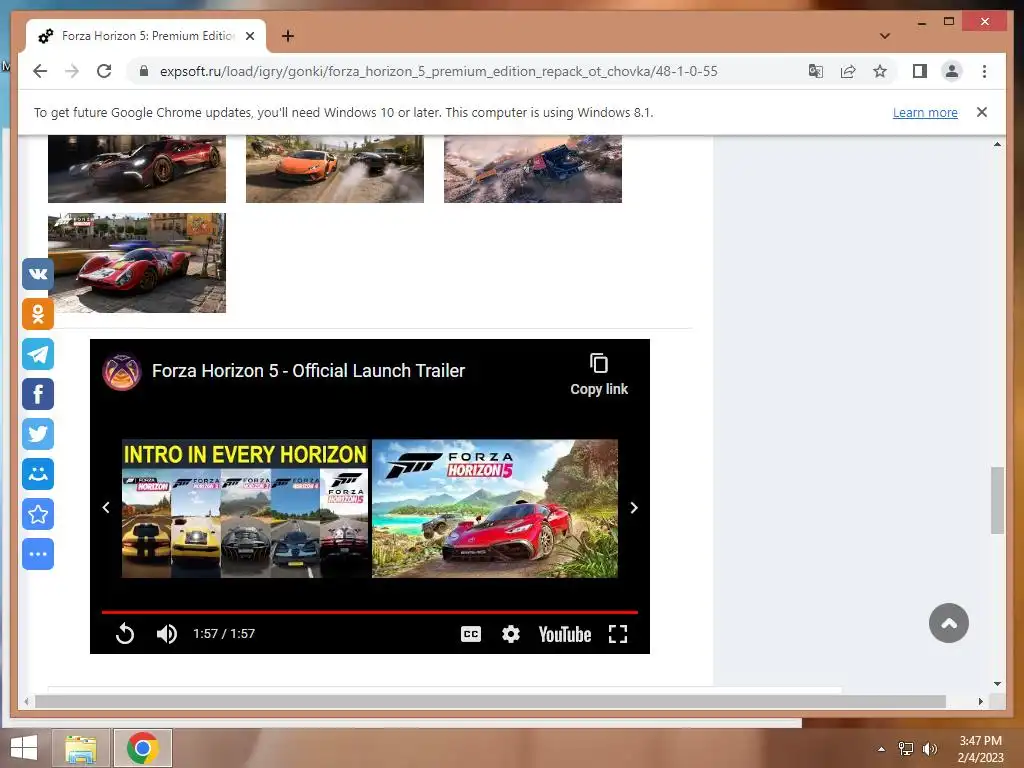
Task: Open red Mercedes night screenshot thumbnail
Action: [x=137, y=169]
